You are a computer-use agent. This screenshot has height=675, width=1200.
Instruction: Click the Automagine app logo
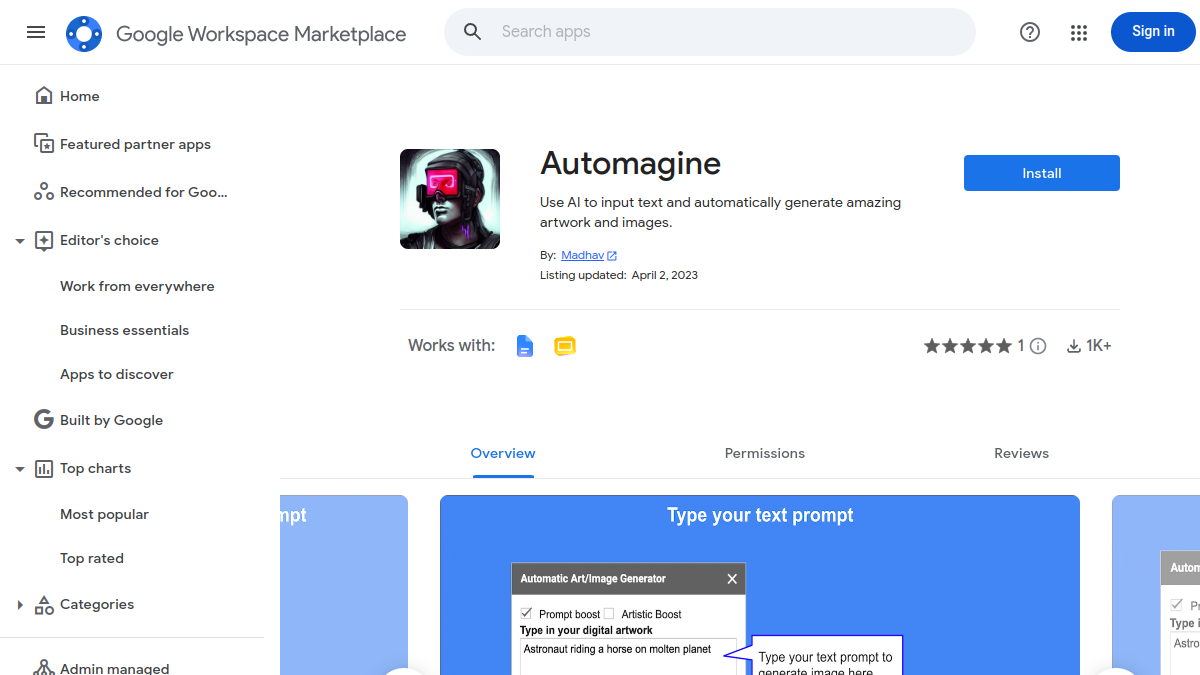(450, 199)
